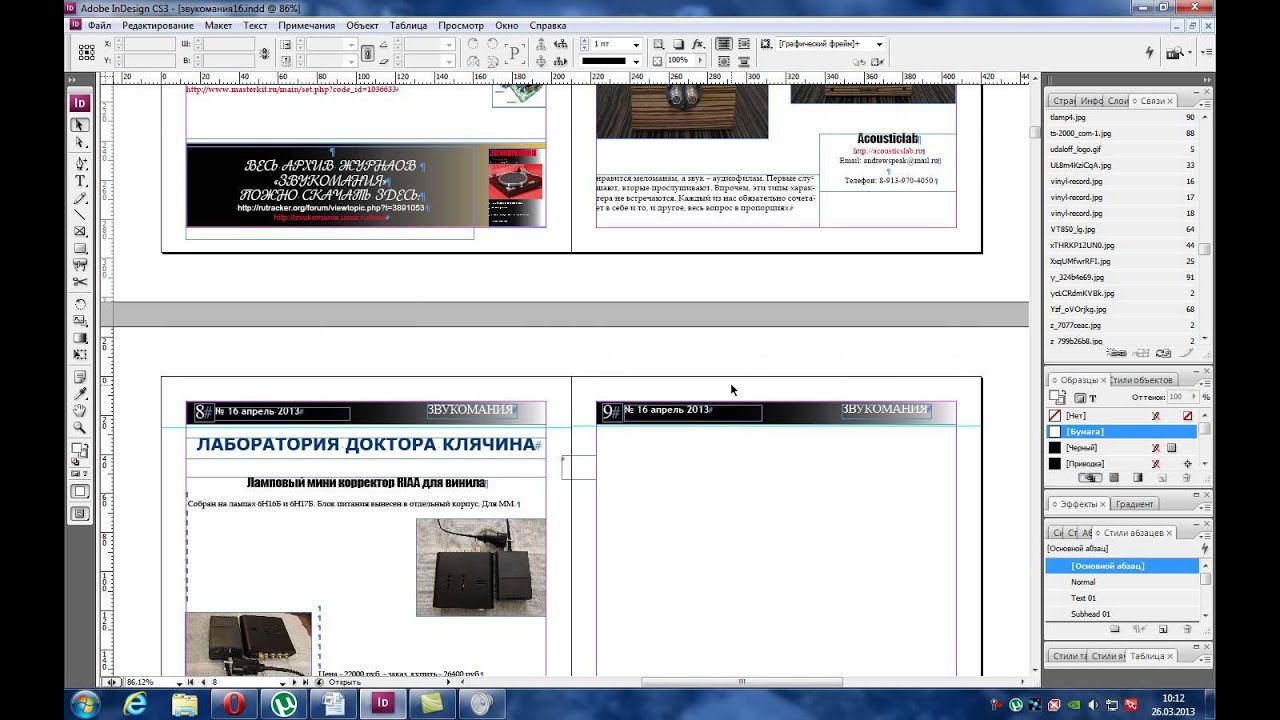Screen dimensions: 1280x720
Task: Toggle formatting affects text (T) in Swatches
Action: point(1093,398)
